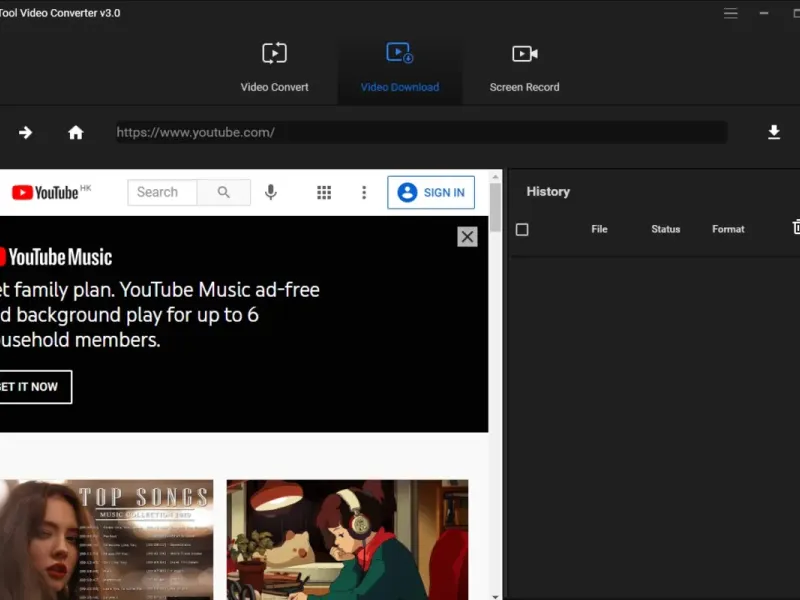Viewport: 800px width, 600px height.
Task: Close the YouTube Music ad banner
Action: [x=467, y=236]
